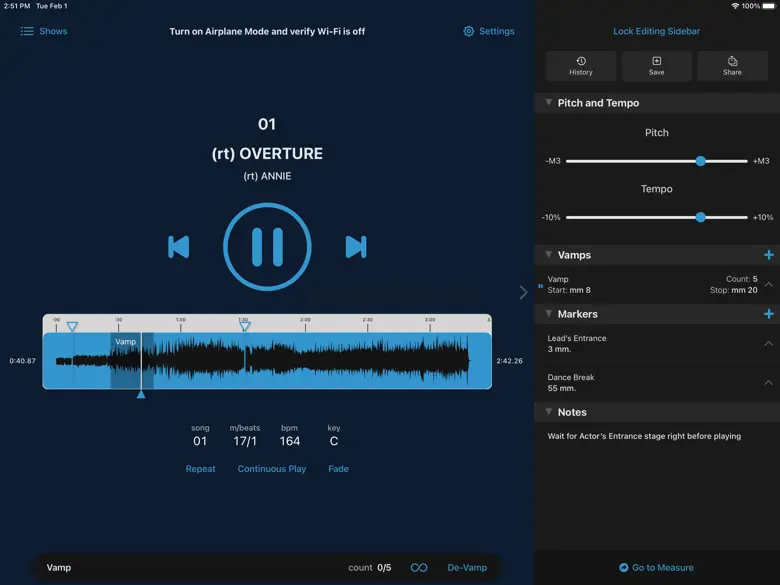Click the -M3 pitch minimum label
Image resolution: width=780 pixels, height=585 pixels.
click(553, 161)
